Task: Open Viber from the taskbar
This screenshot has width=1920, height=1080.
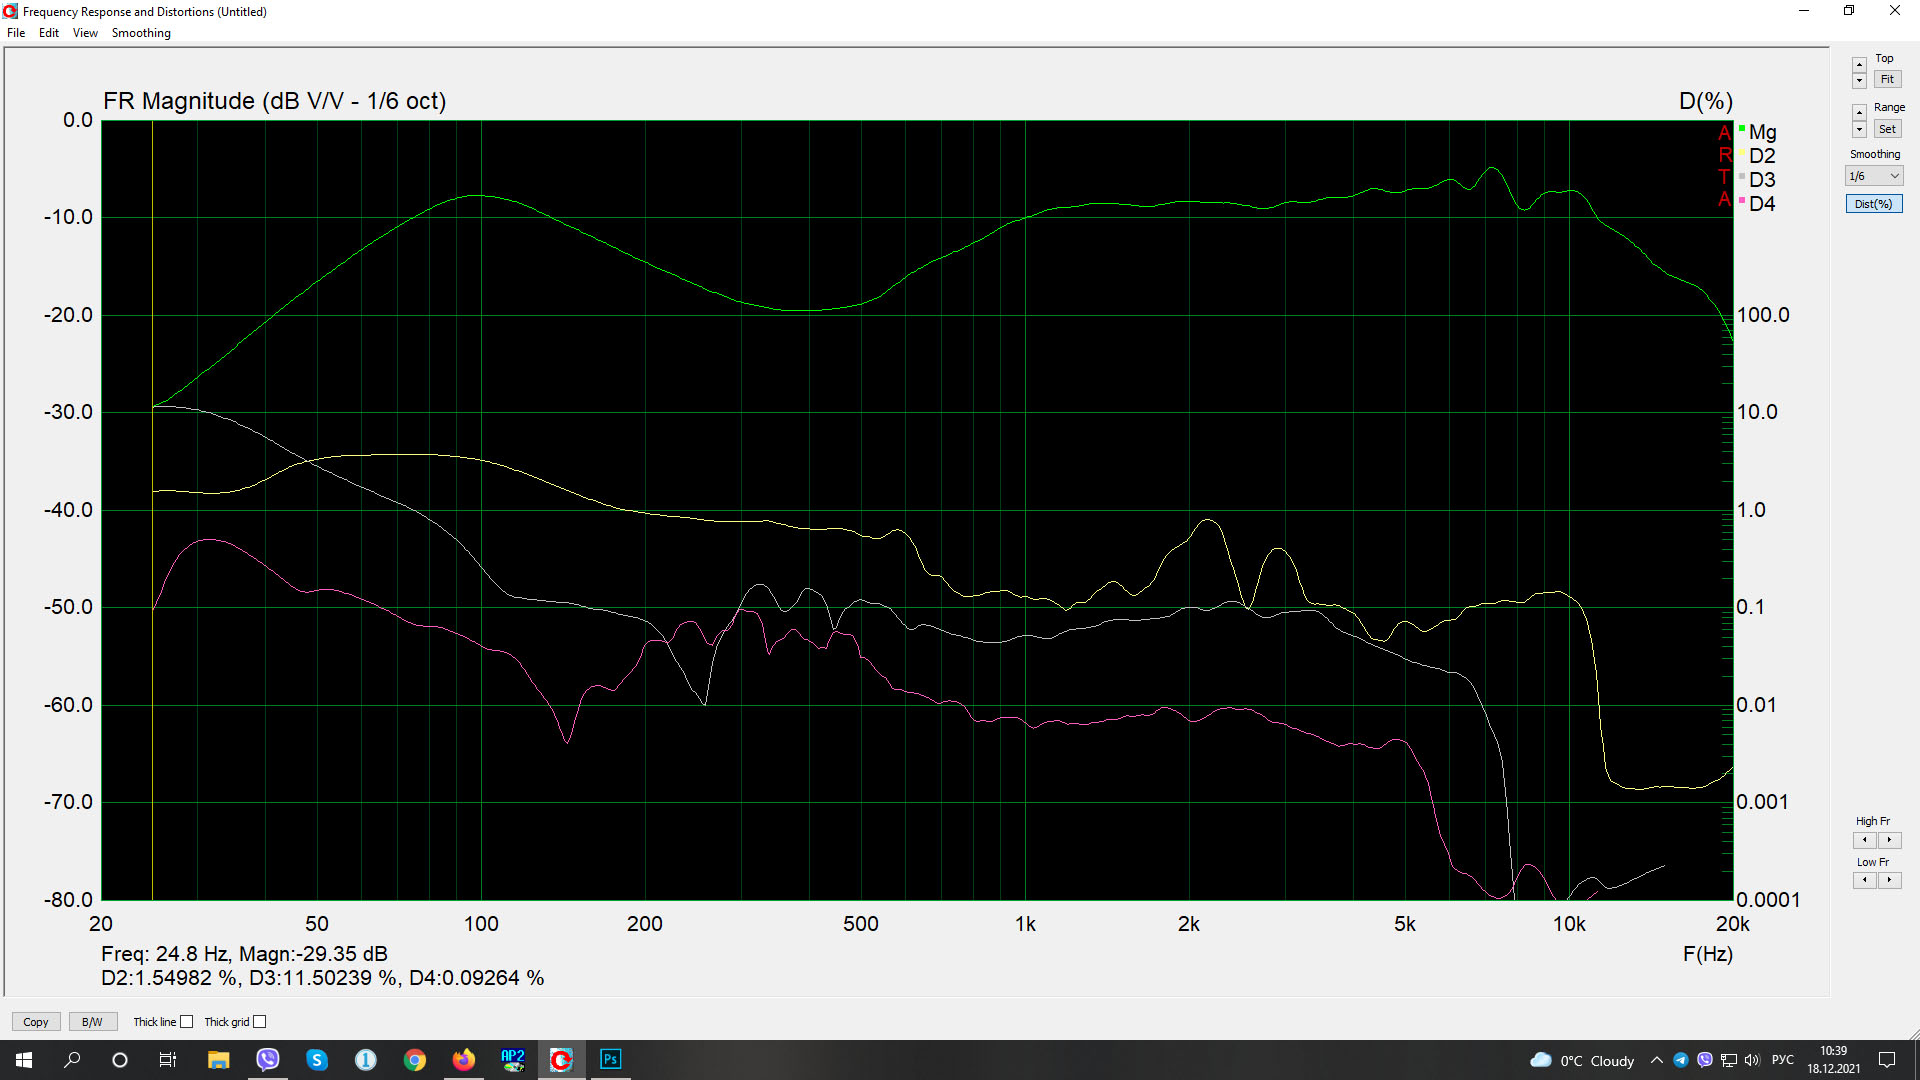Action: (x=268, y=1060)
